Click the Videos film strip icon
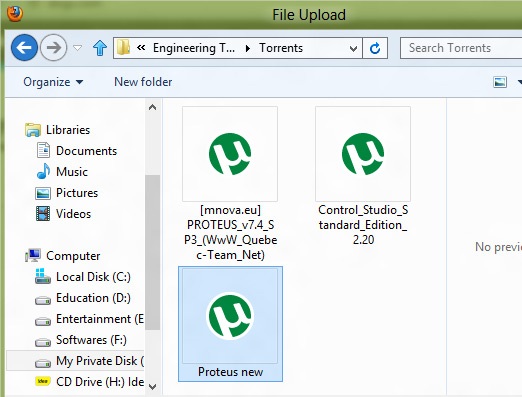This screenshot has width=522, height=397. pos(43,214)
